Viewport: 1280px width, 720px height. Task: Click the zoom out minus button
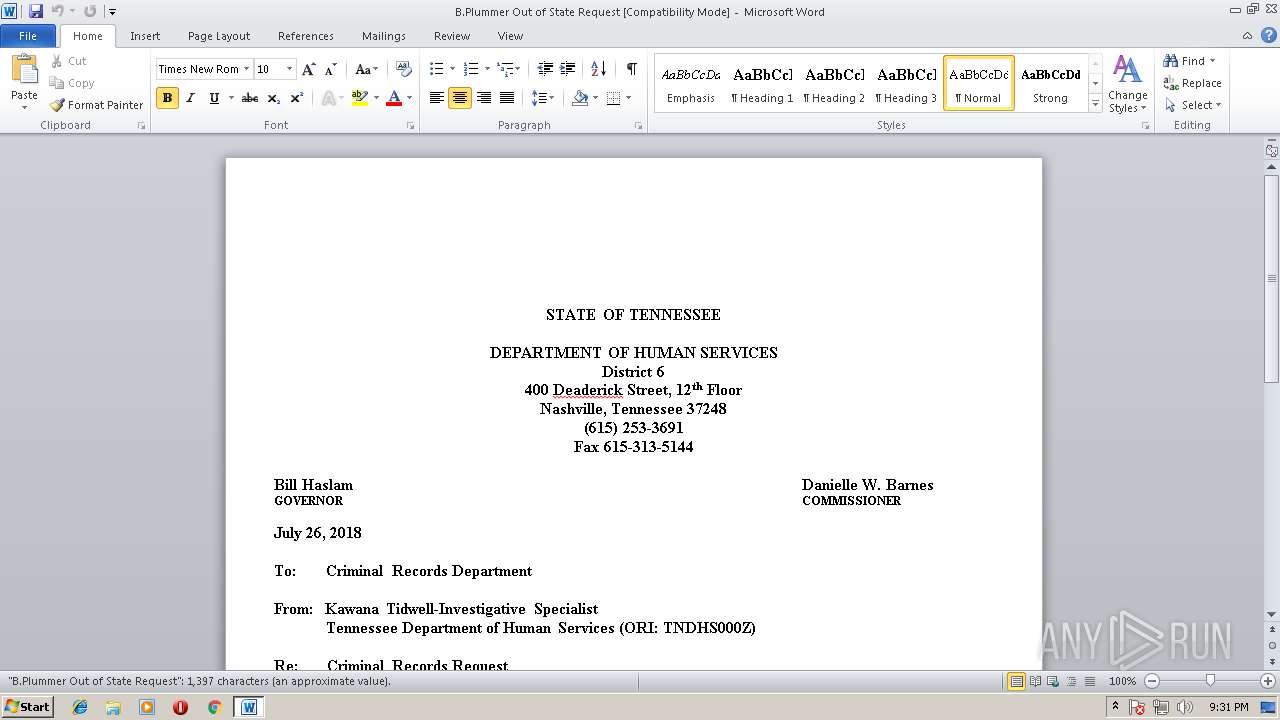click(1151, 681)
